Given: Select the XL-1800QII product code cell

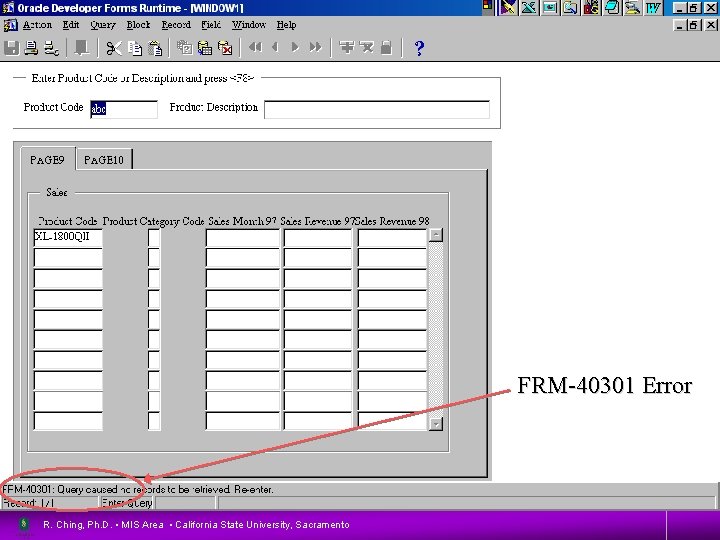Looking at the screenshot, I should (68, 238).
